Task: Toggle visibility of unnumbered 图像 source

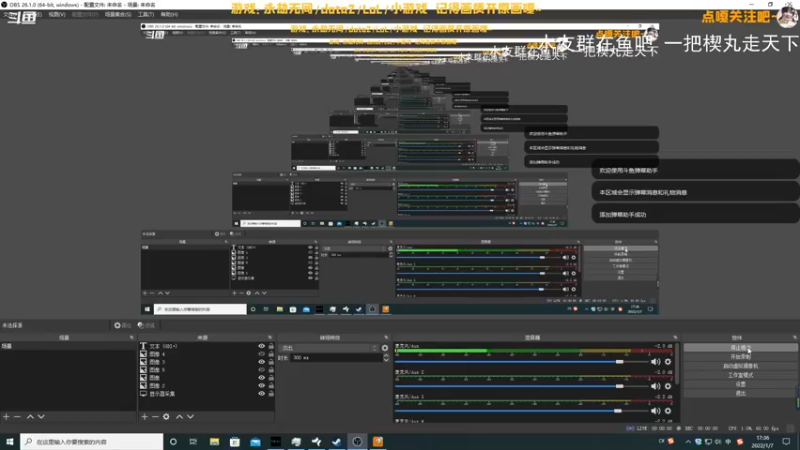Action: 262,378
